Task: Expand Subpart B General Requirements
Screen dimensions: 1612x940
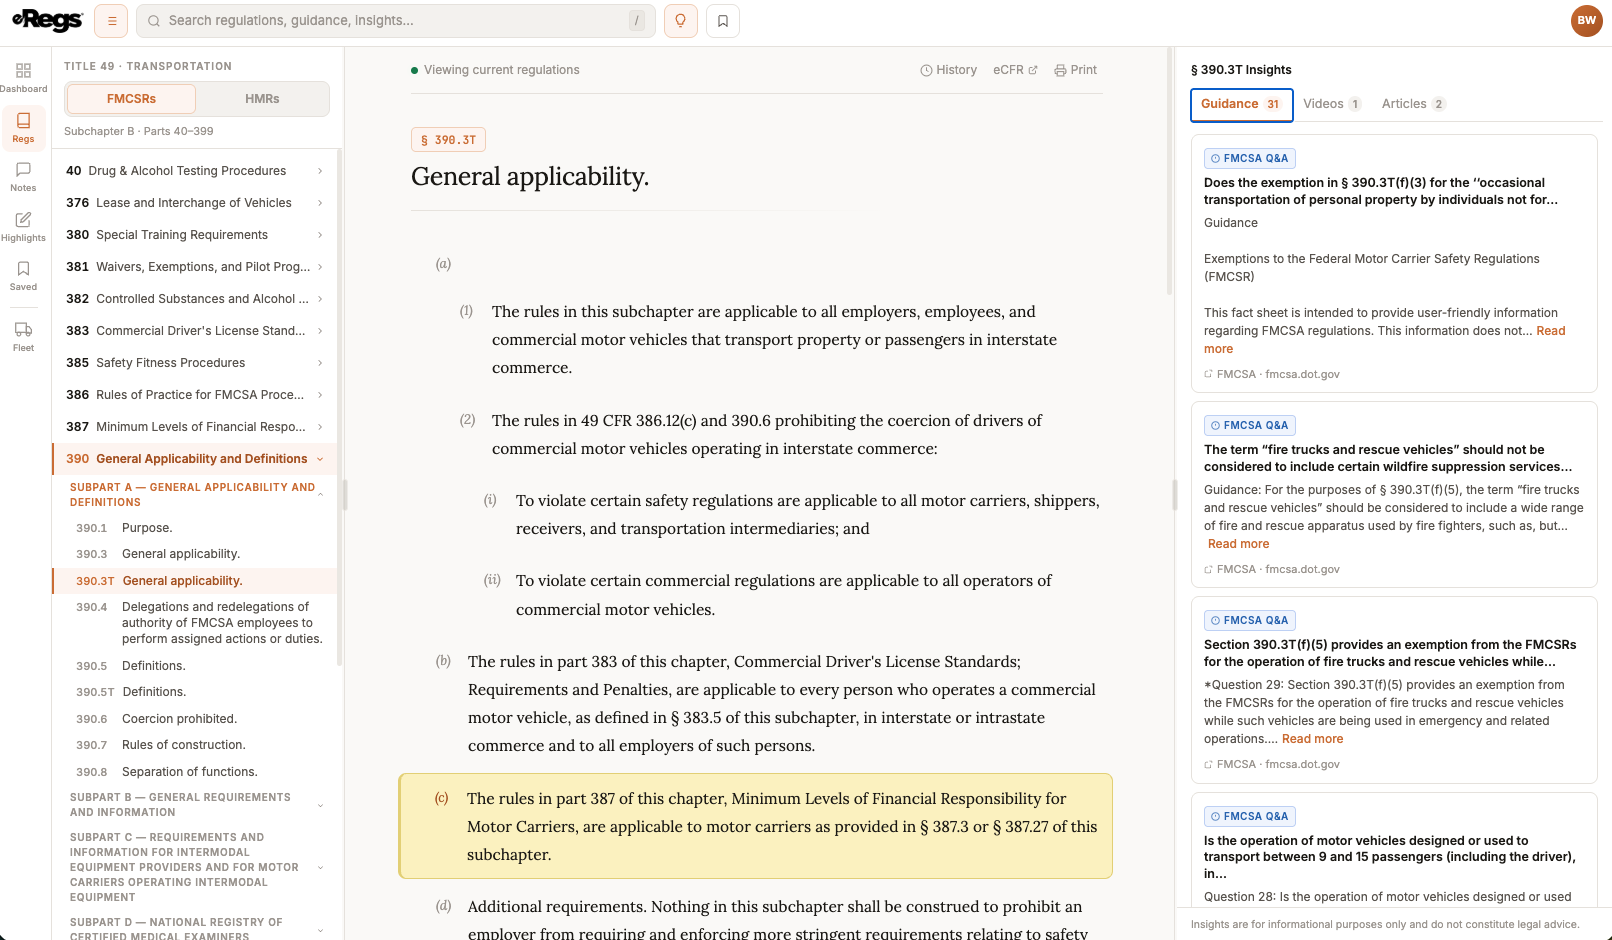Action: [195, 805]
